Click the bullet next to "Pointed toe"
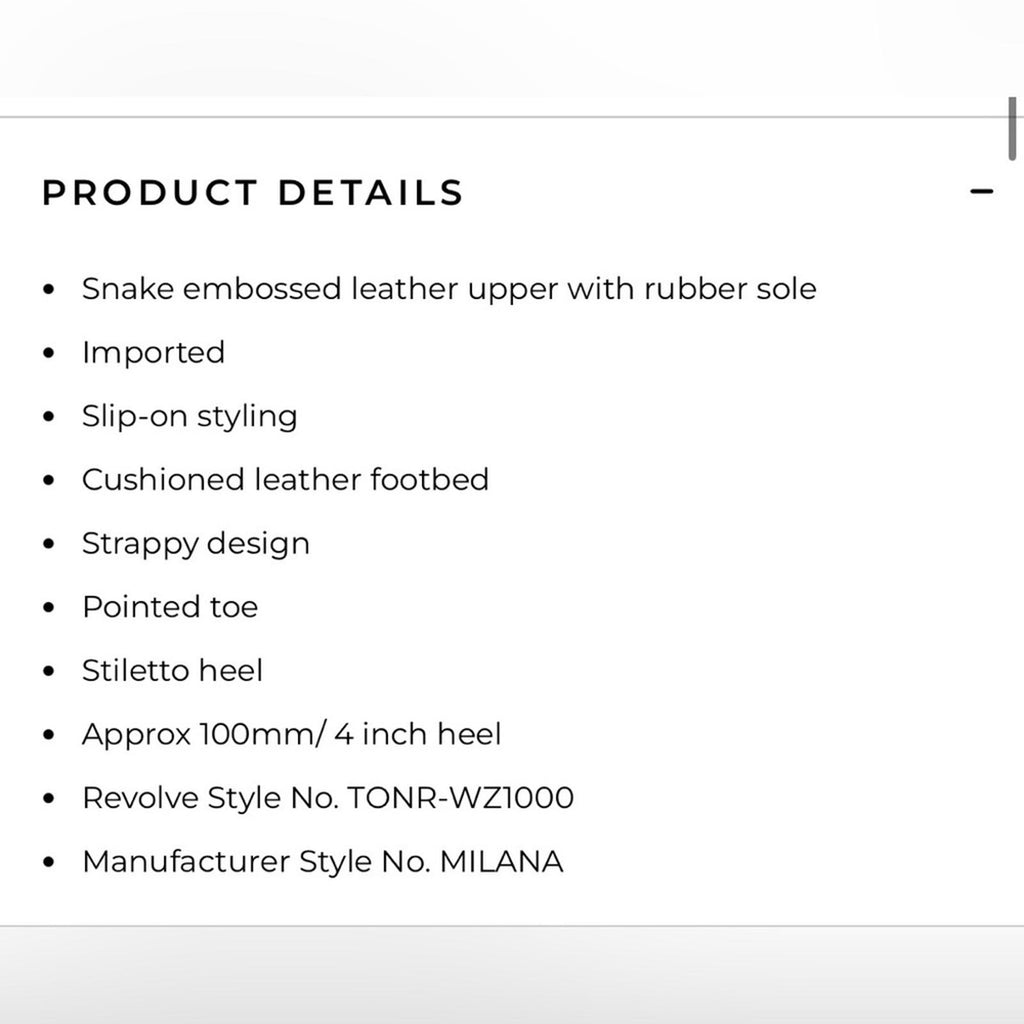The height and width of the screenshot is (1024, 1024). click(49, 608)
